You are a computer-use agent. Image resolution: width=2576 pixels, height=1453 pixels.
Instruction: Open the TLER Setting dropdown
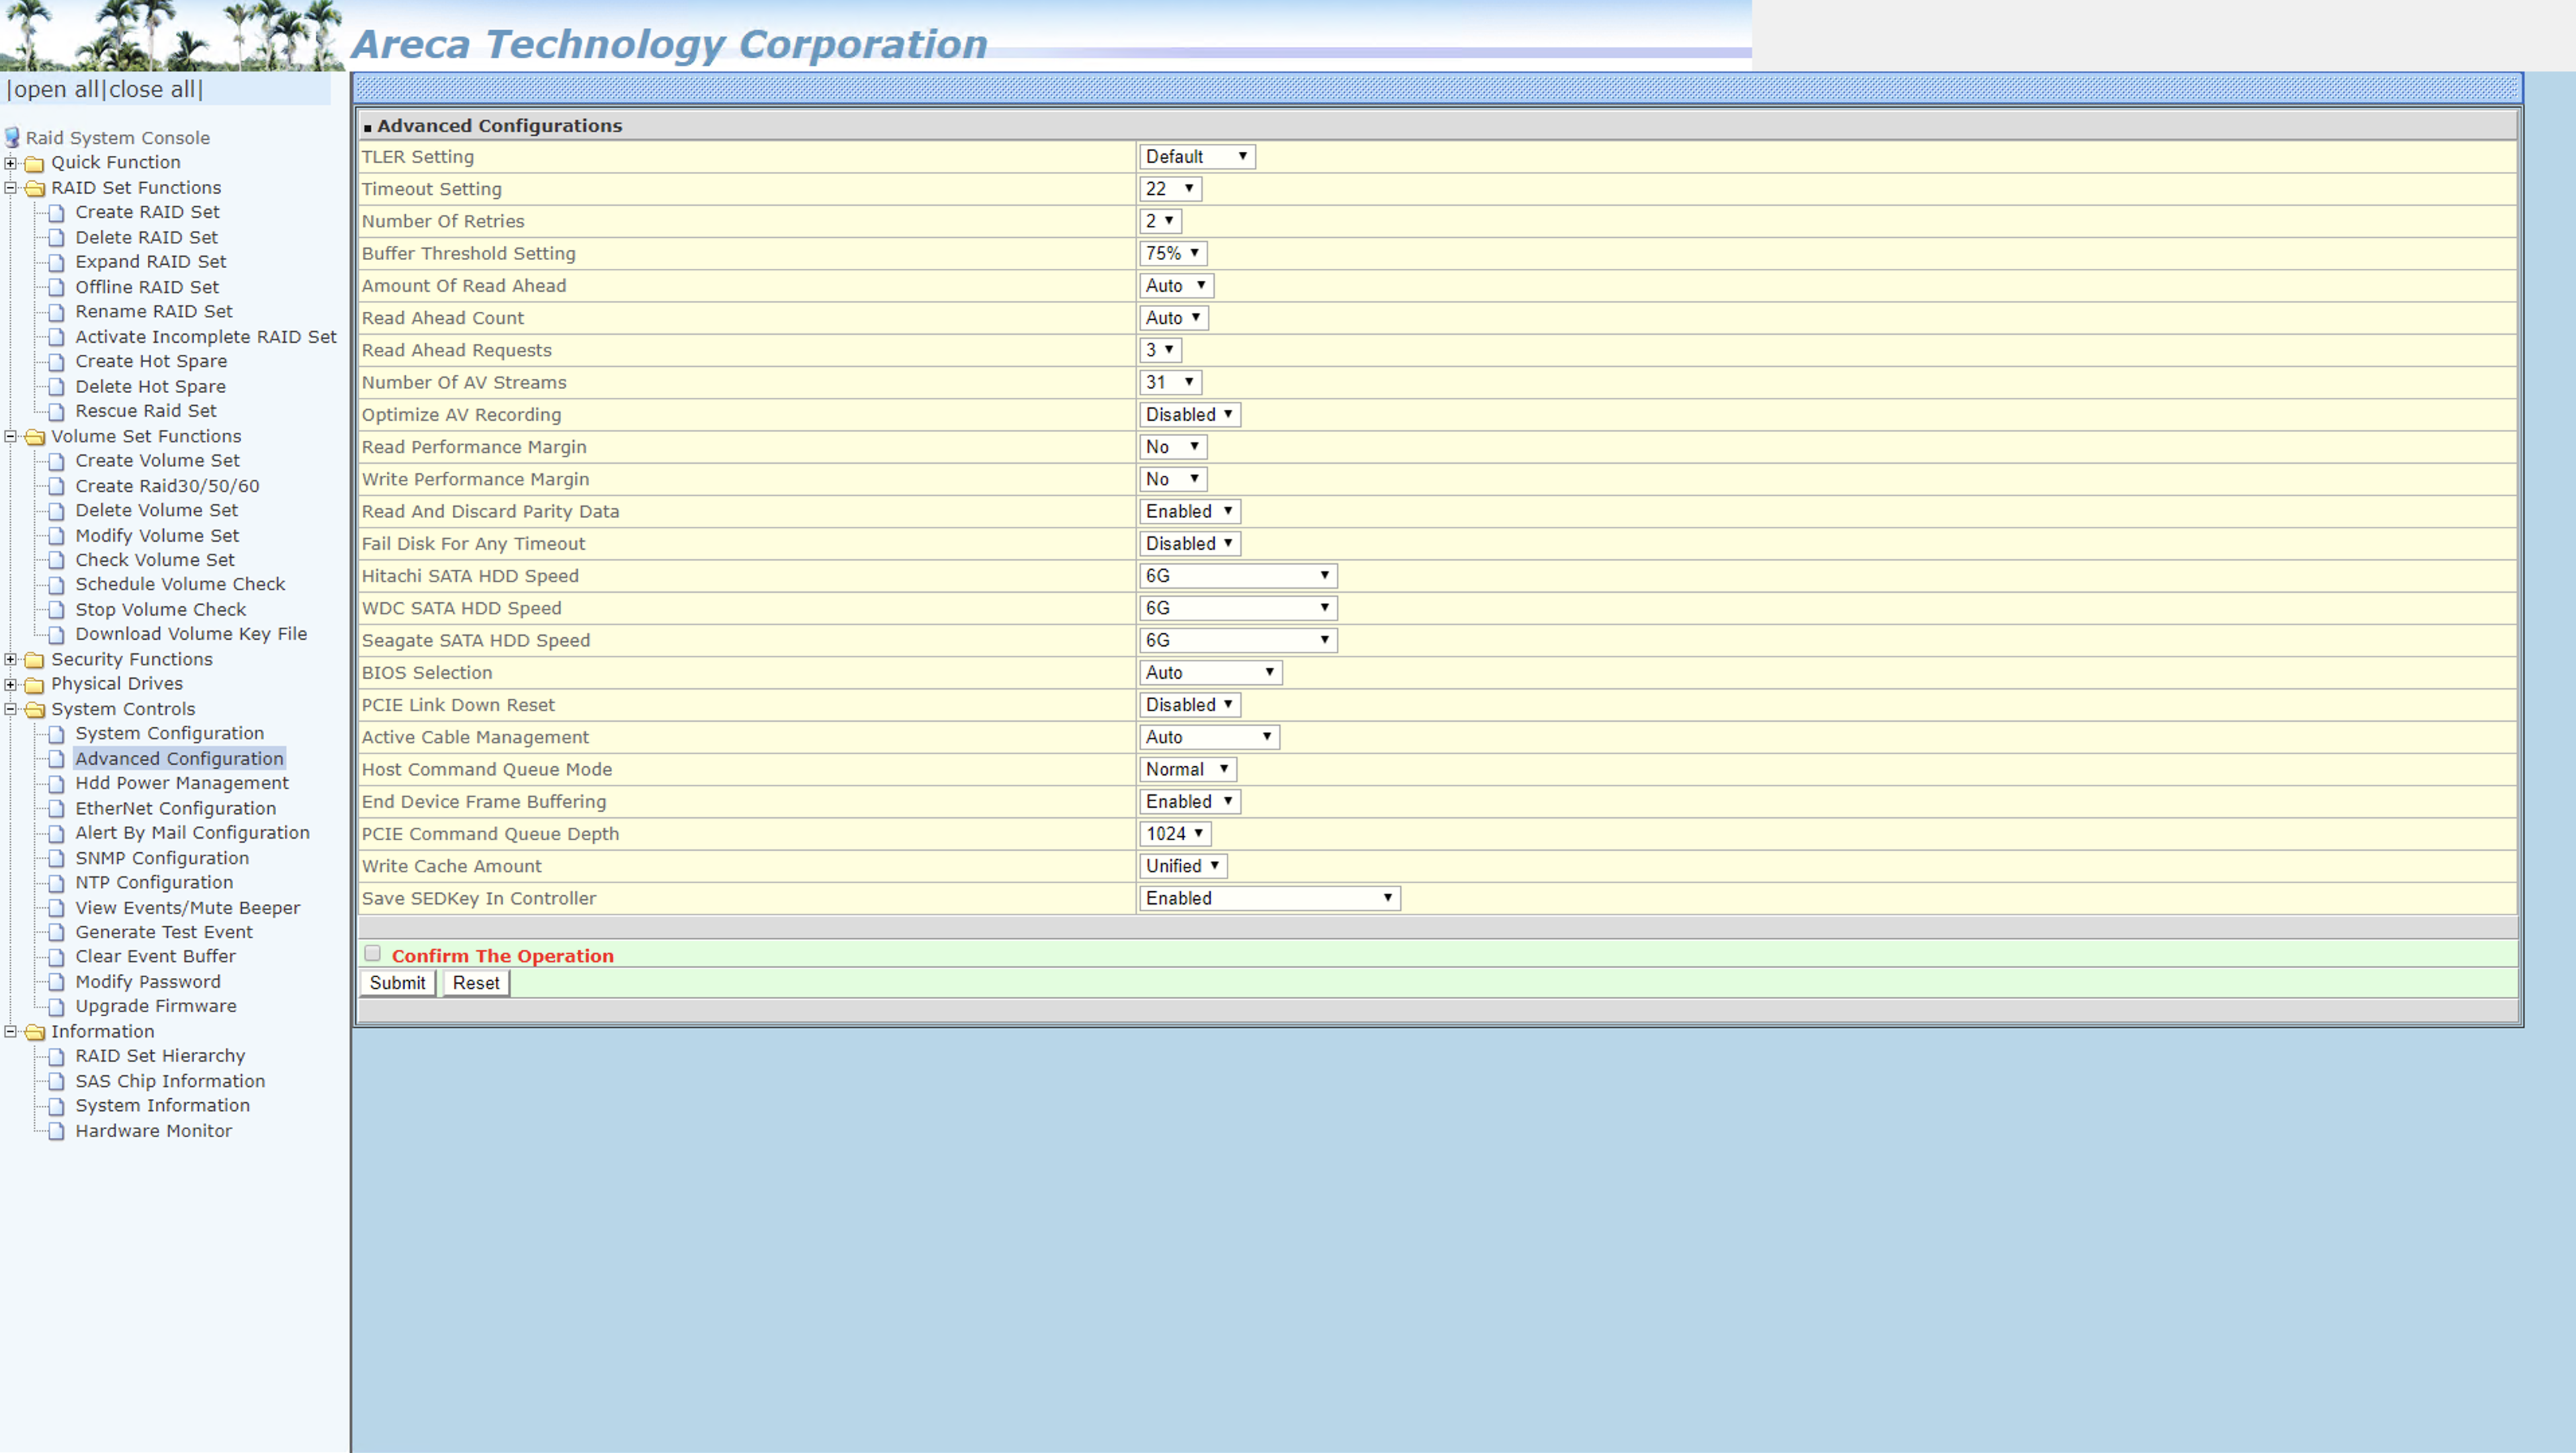1197,157
